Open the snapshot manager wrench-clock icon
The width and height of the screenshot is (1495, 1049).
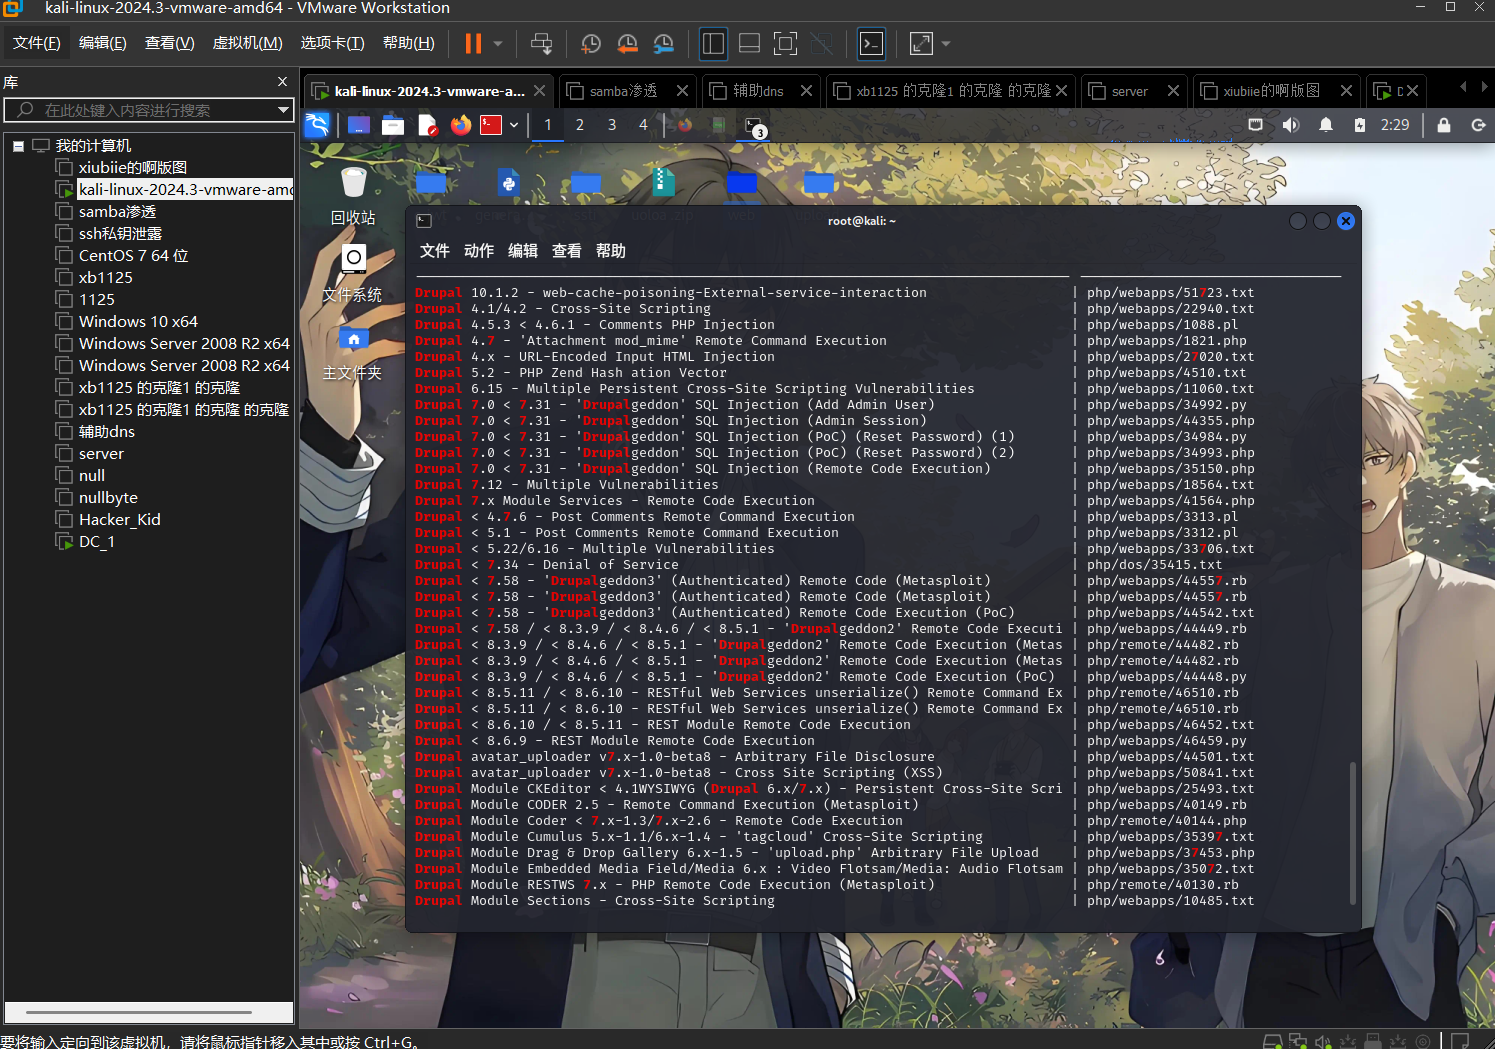coord(663,43)
